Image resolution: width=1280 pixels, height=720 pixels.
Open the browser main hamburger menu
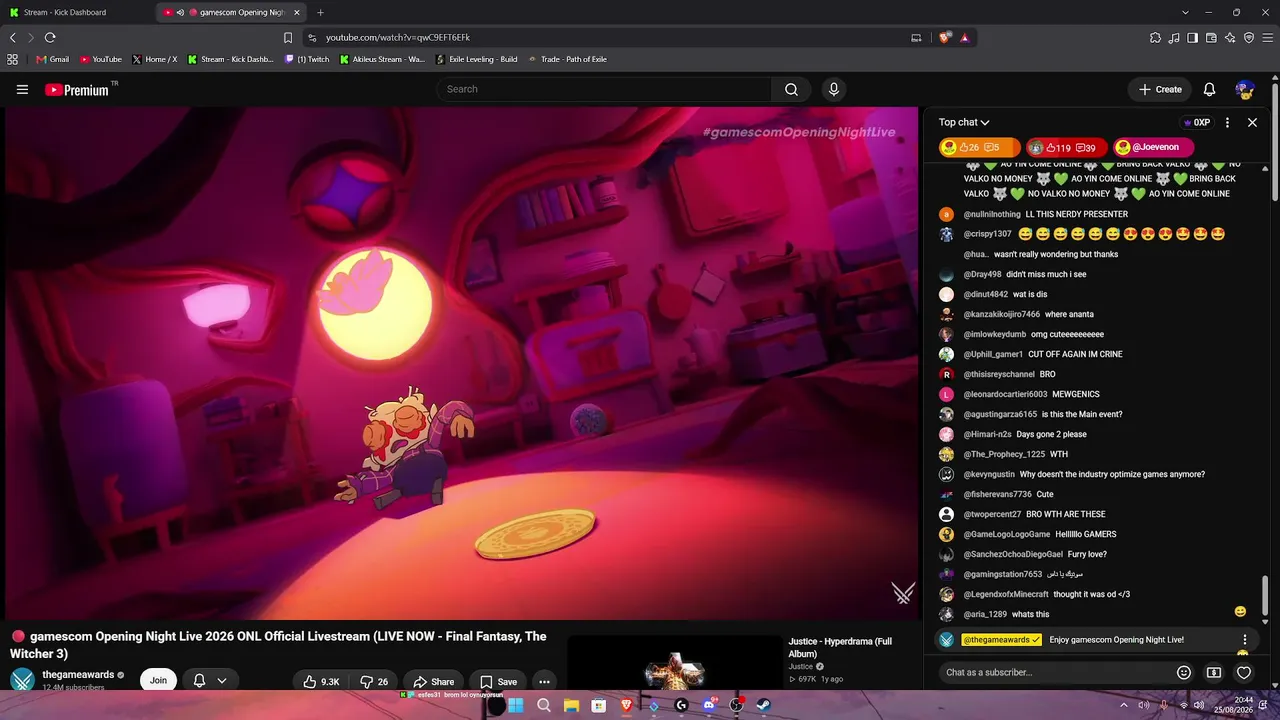pos(1267,38)
